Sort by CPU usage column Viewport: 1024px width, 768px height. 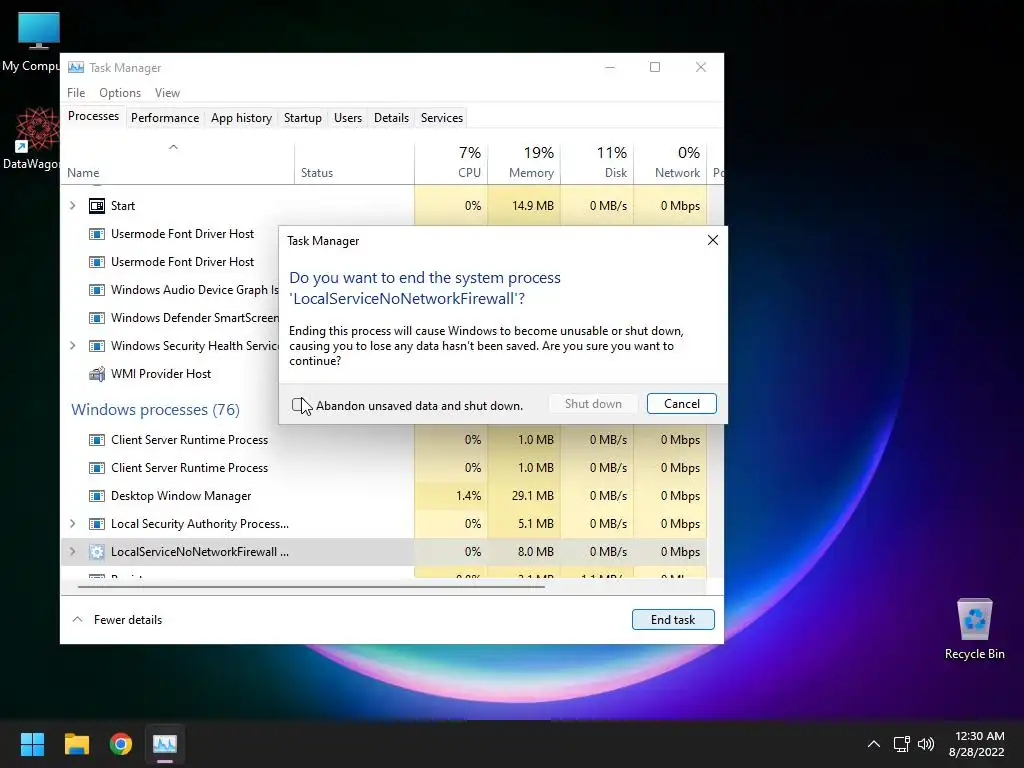coord(451,162)
